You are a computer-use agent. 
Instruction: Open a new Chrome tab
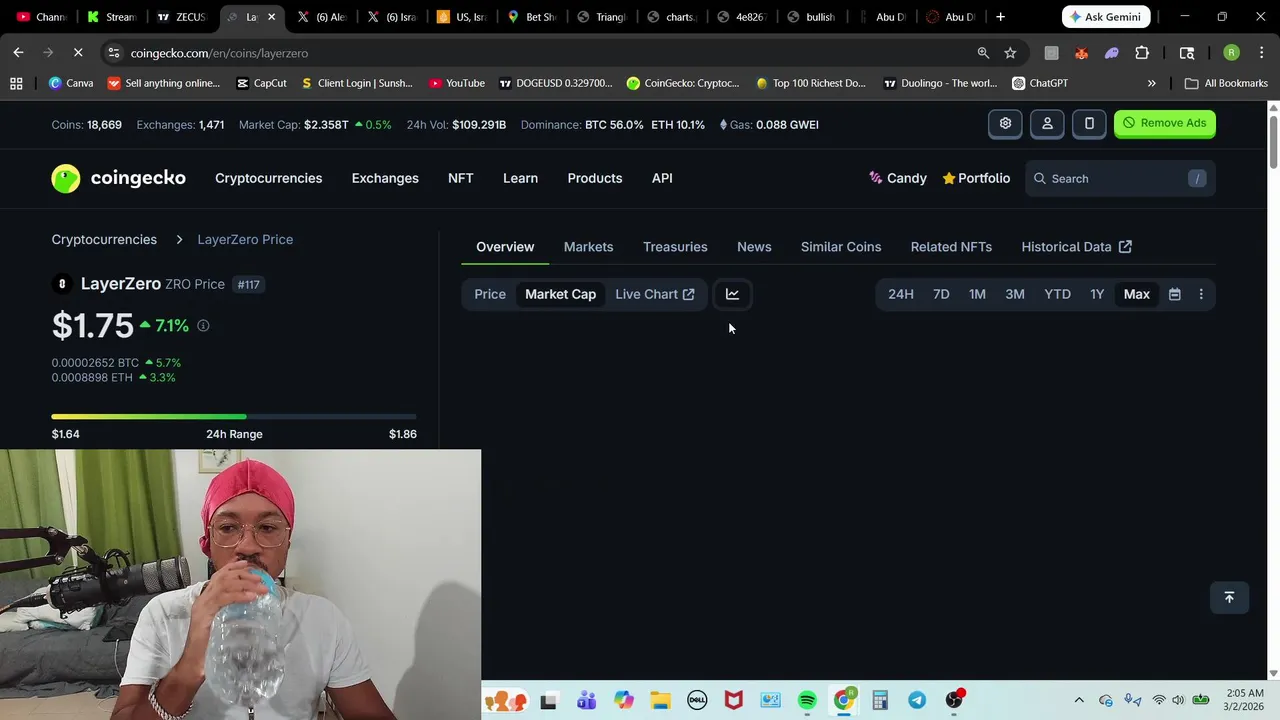(x=1000, y=17)
